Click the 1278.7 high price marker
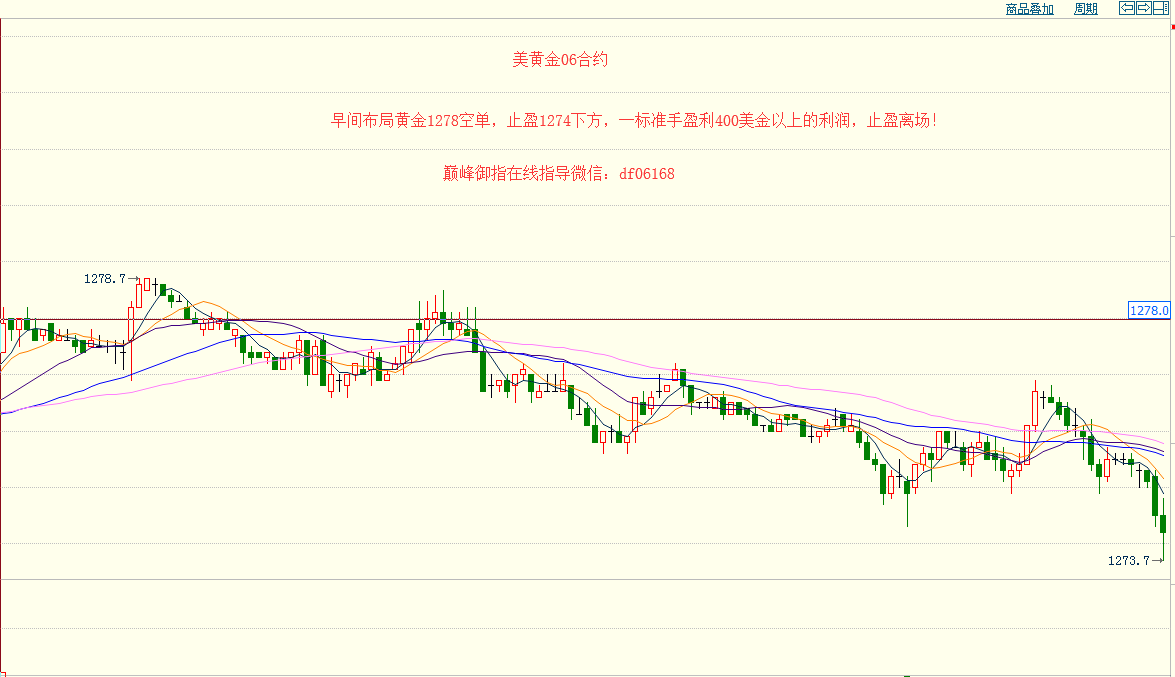 105,279
